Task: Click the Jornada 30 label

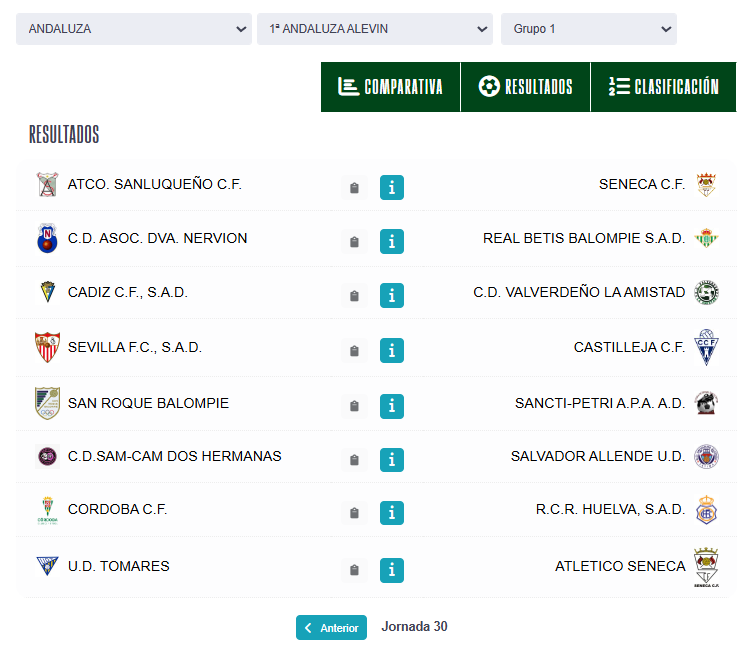Action: point(414,626)
